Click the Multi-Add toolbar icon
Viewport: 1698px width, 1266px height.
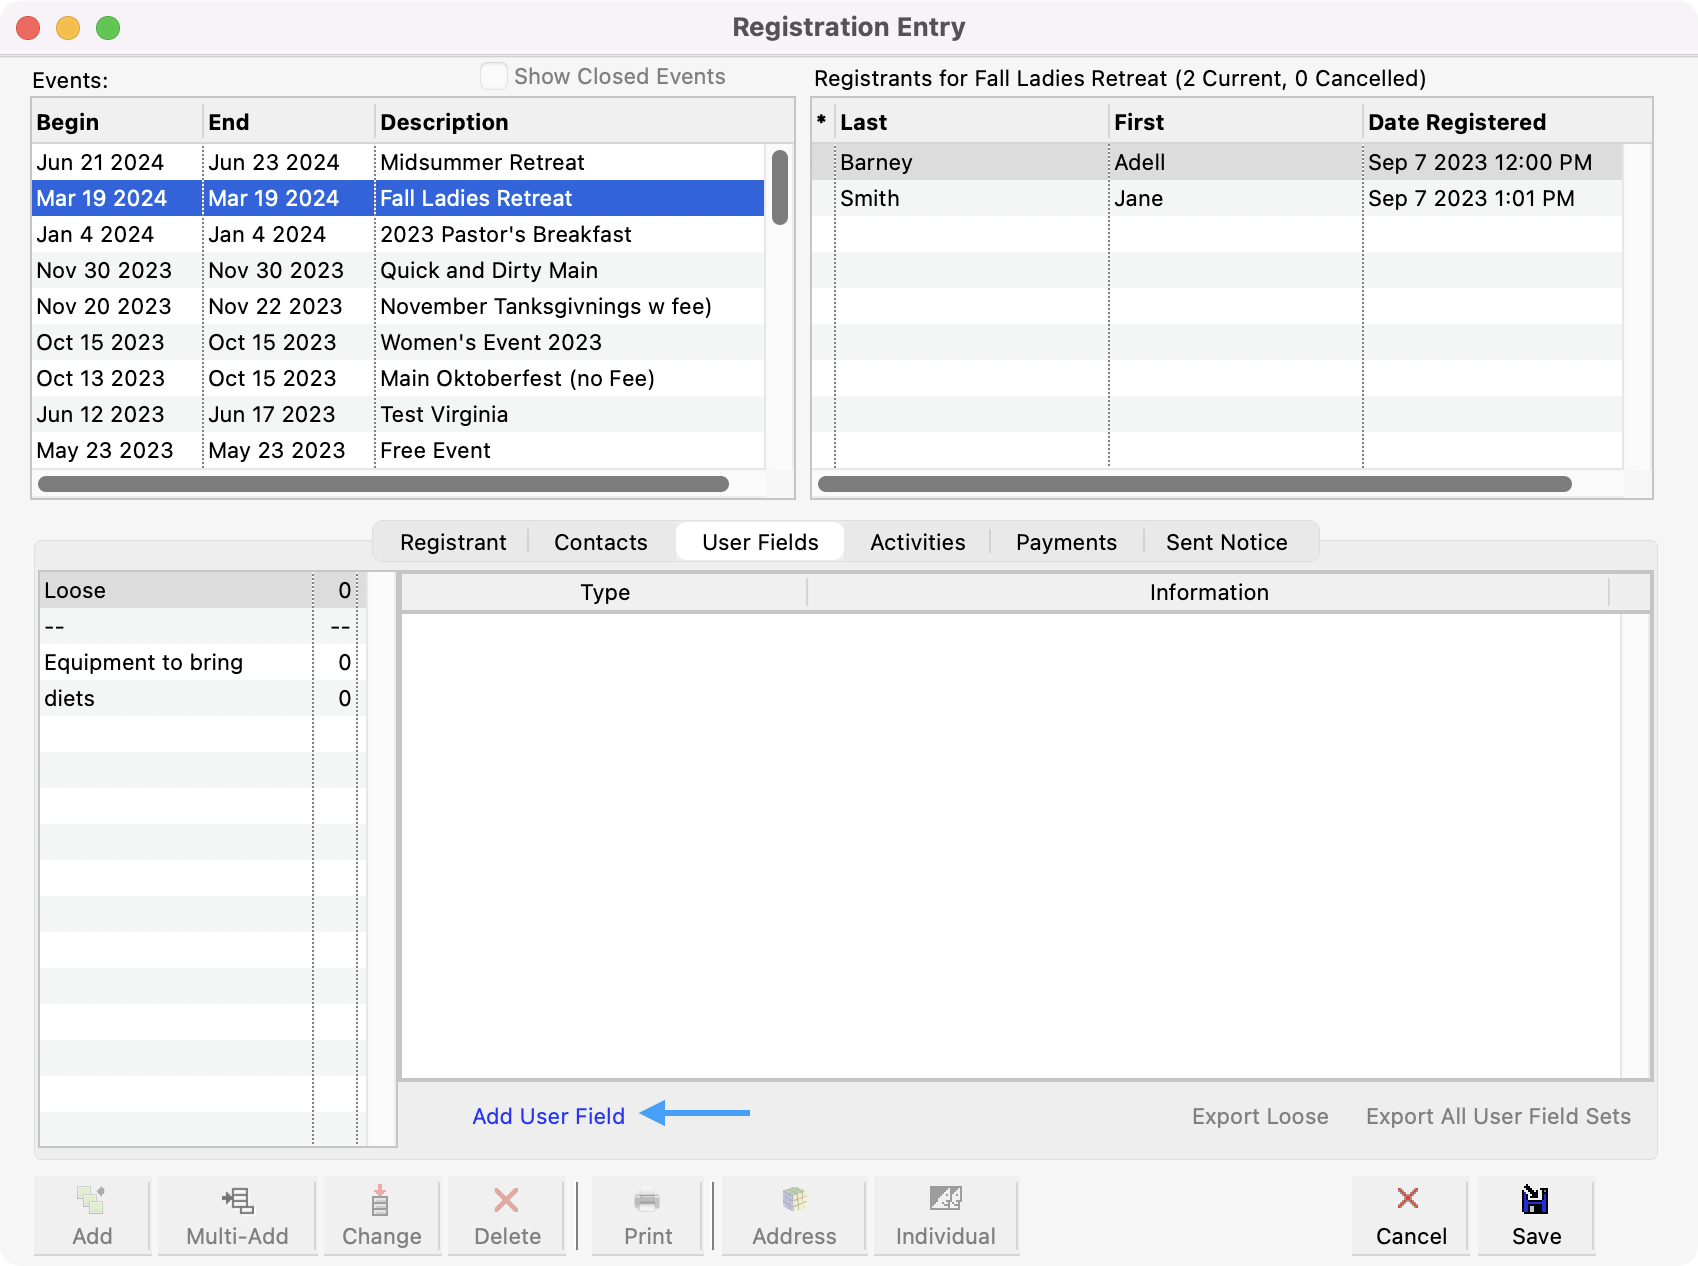pyautogui.click(x=237, y=1199)
